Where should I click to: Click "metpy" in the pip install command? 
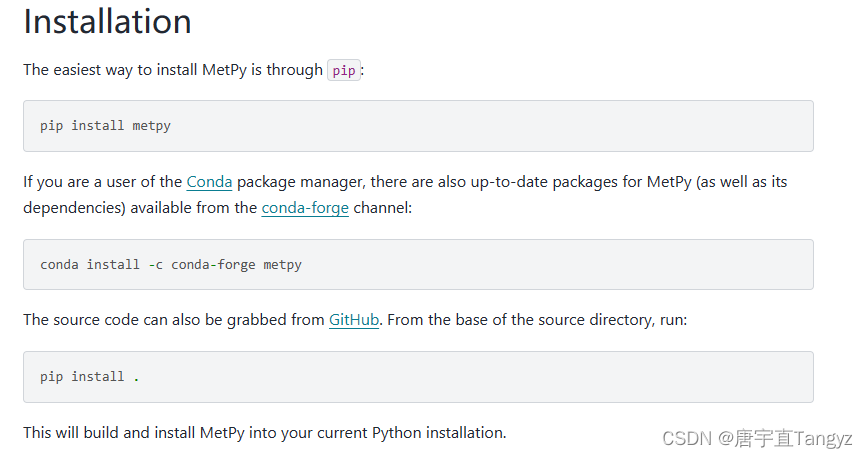coord(152,126)
